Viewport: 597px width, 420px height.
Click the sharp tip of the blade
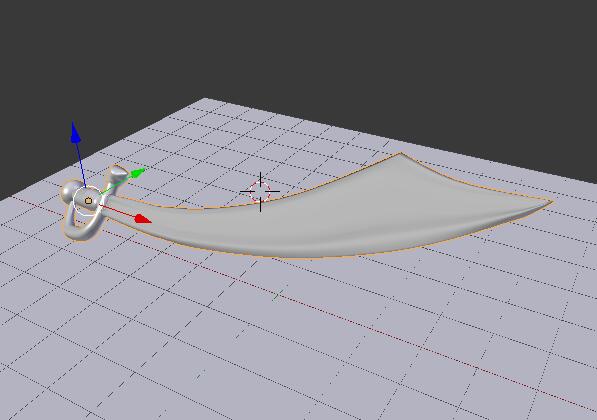(548, 202)
